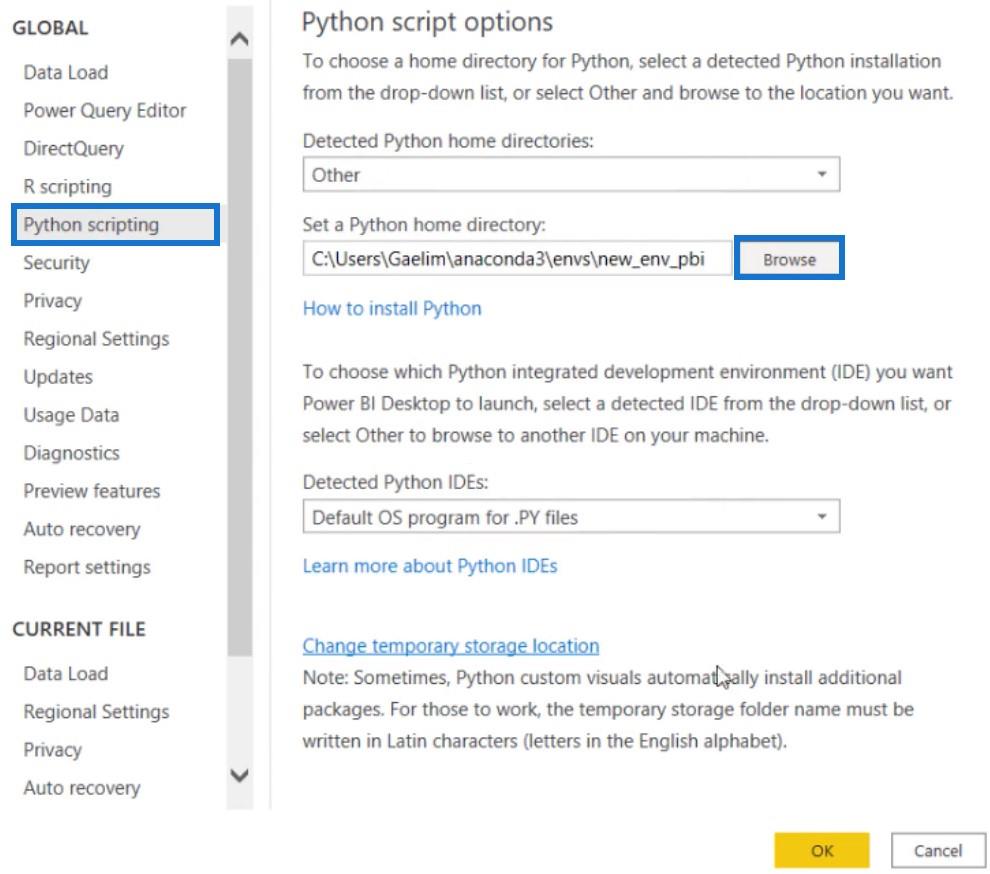
Task: Go to Updates settings
Action: click(58, 377)
